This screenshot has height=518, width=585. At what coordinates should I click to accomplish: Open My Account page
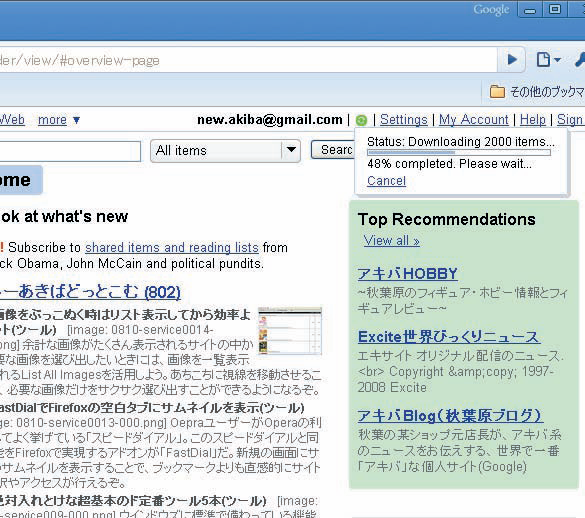tap(473, 120)
